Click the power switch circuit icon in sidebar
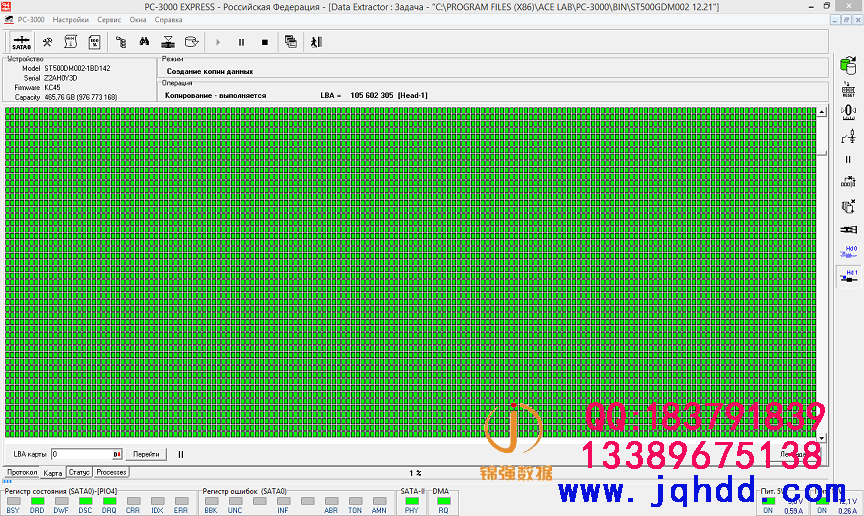The height and width of the screenshot is (516, 864). tap(848, 136)
